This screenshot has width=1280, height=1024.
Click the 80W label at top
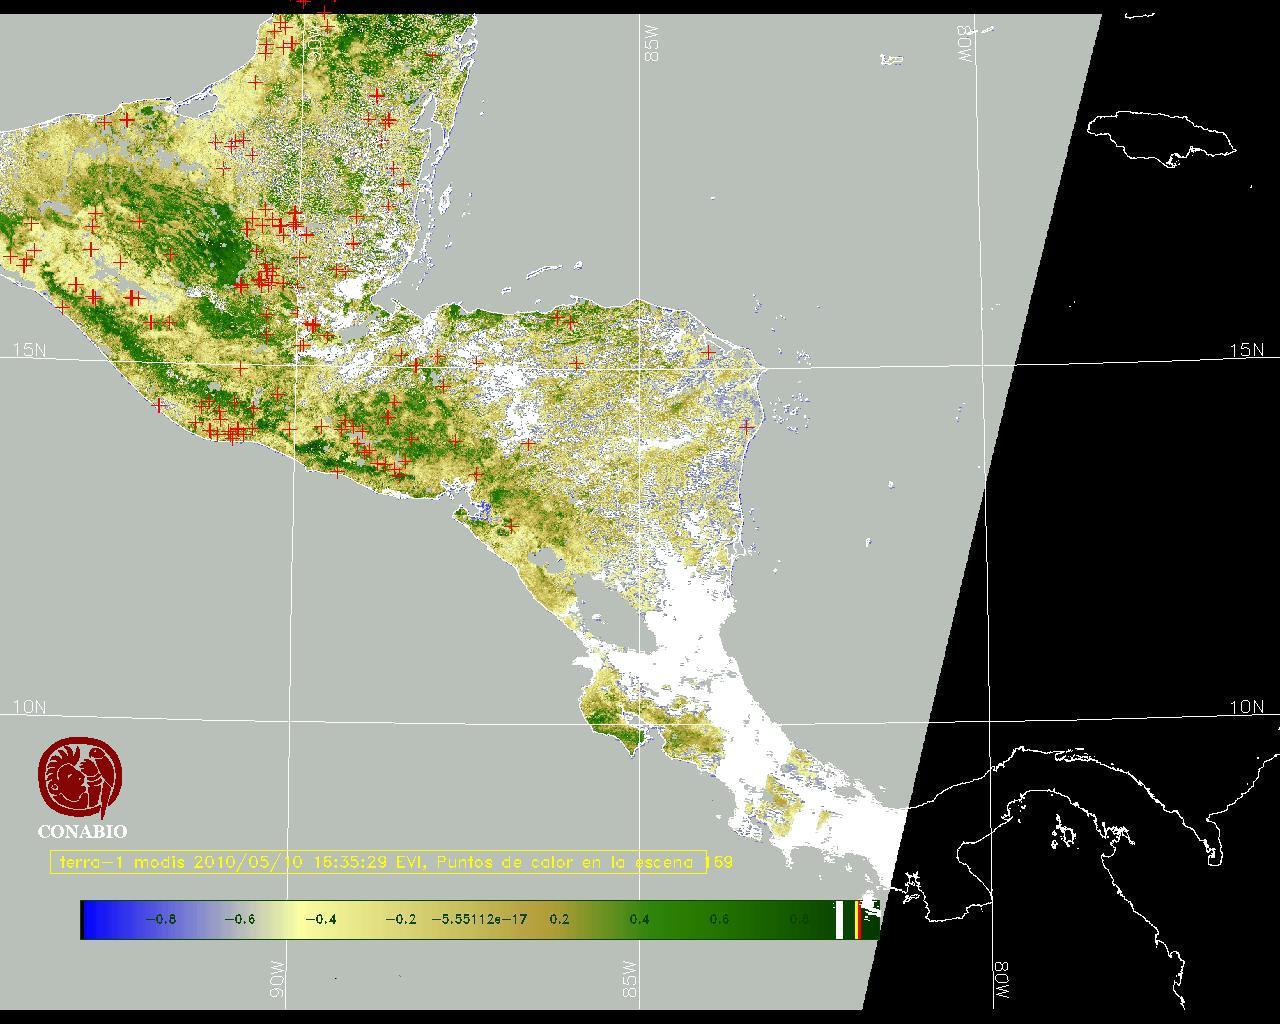coord(964,45)
